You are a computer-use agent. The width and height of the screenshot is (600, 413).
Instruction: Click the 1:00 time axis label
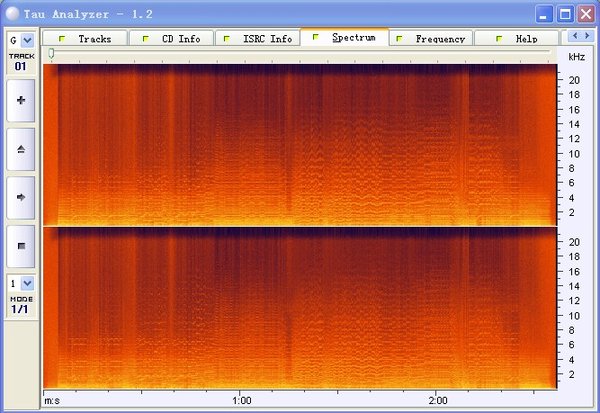point(242,401)
